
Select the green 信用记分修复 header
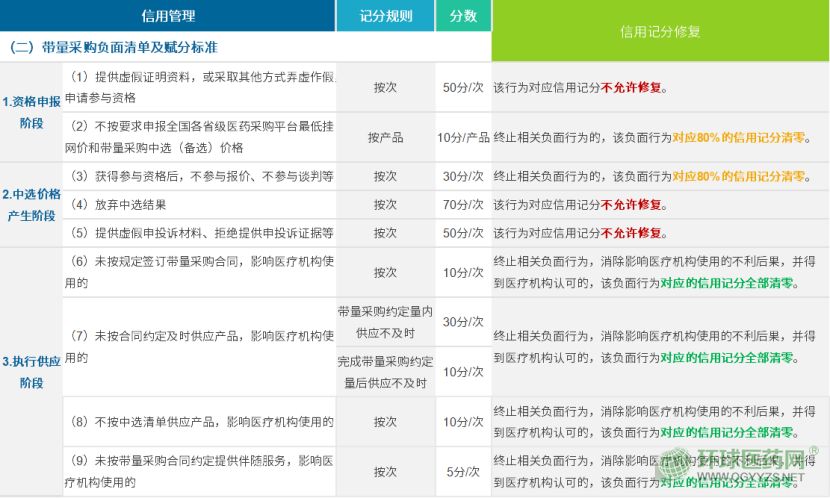coord(660,31)
